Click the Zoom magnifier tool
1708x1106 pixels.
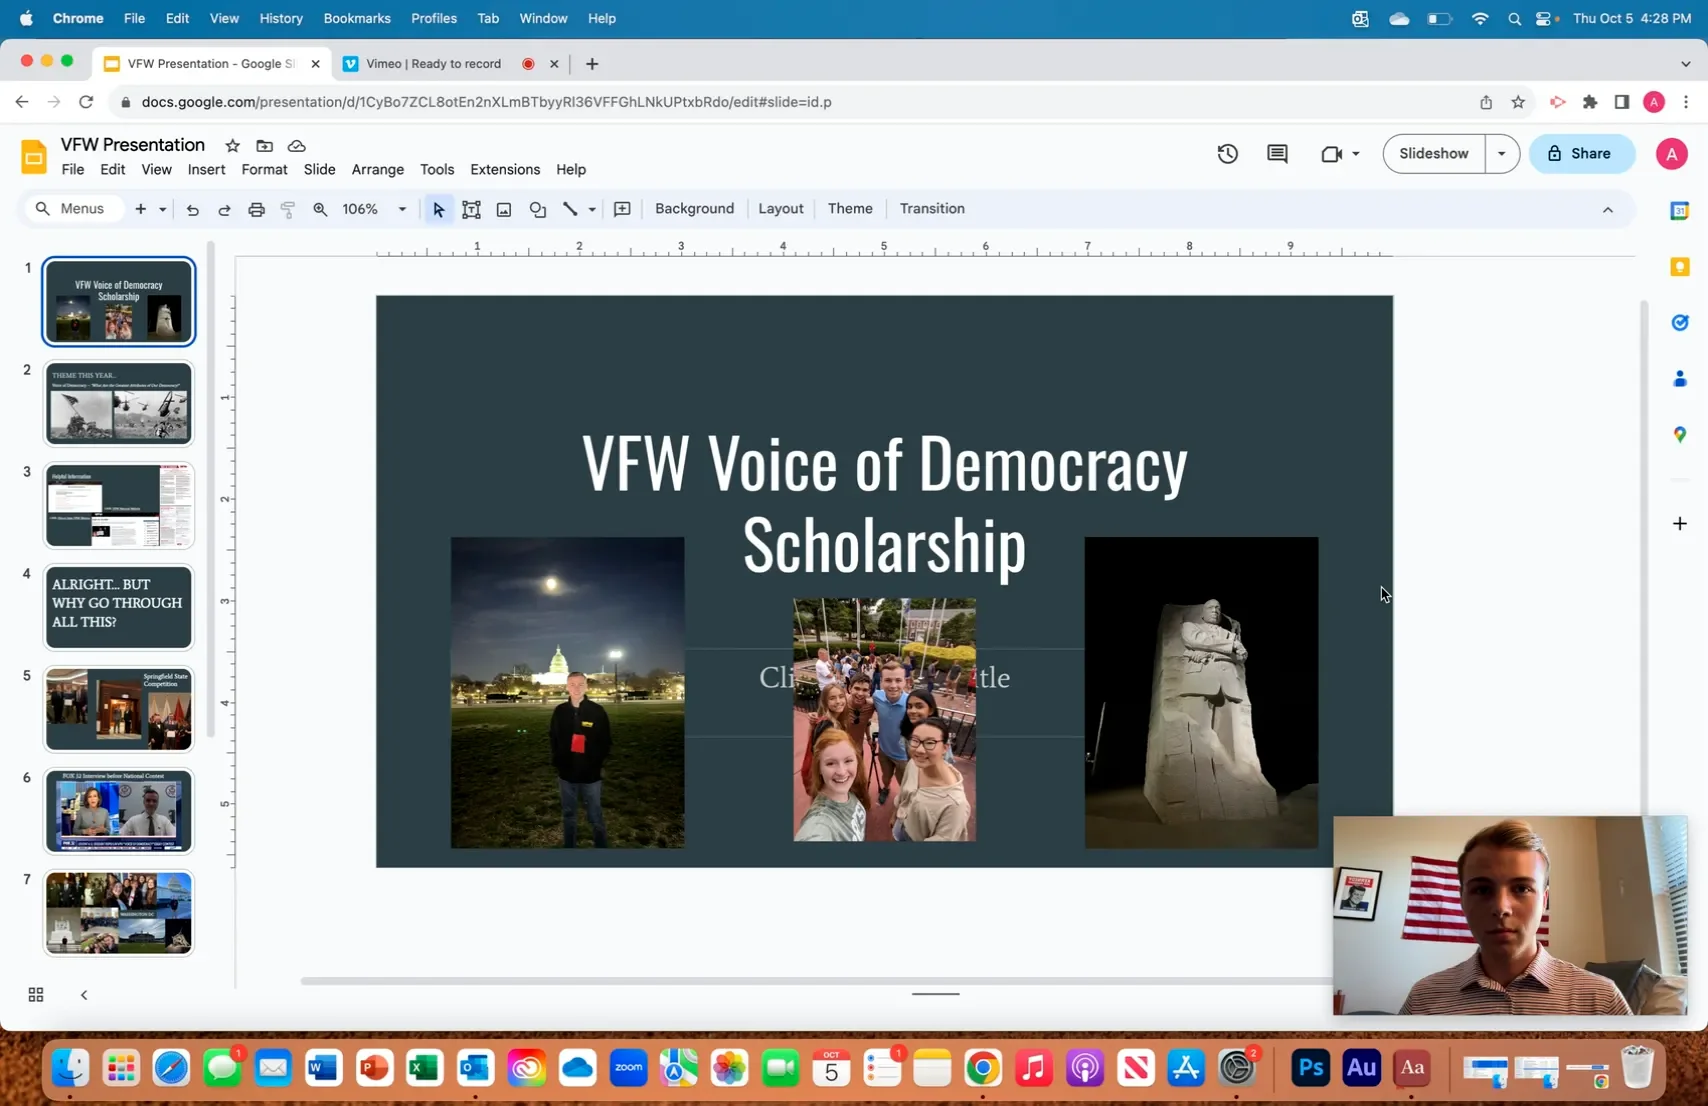tap(320, 209)
